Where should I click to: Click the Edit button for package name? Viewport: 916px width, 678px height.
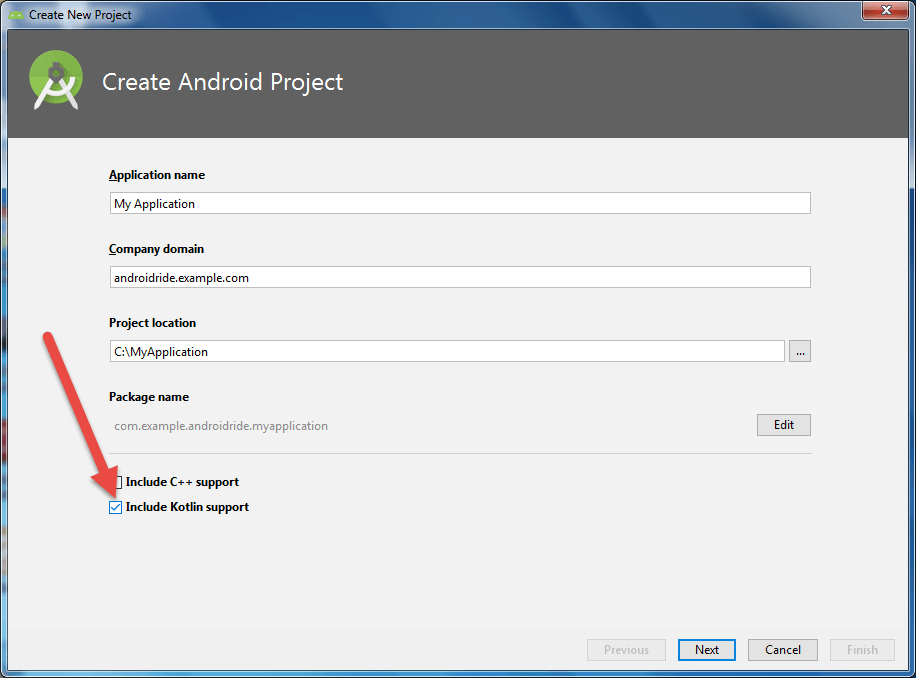pos(783,424)
